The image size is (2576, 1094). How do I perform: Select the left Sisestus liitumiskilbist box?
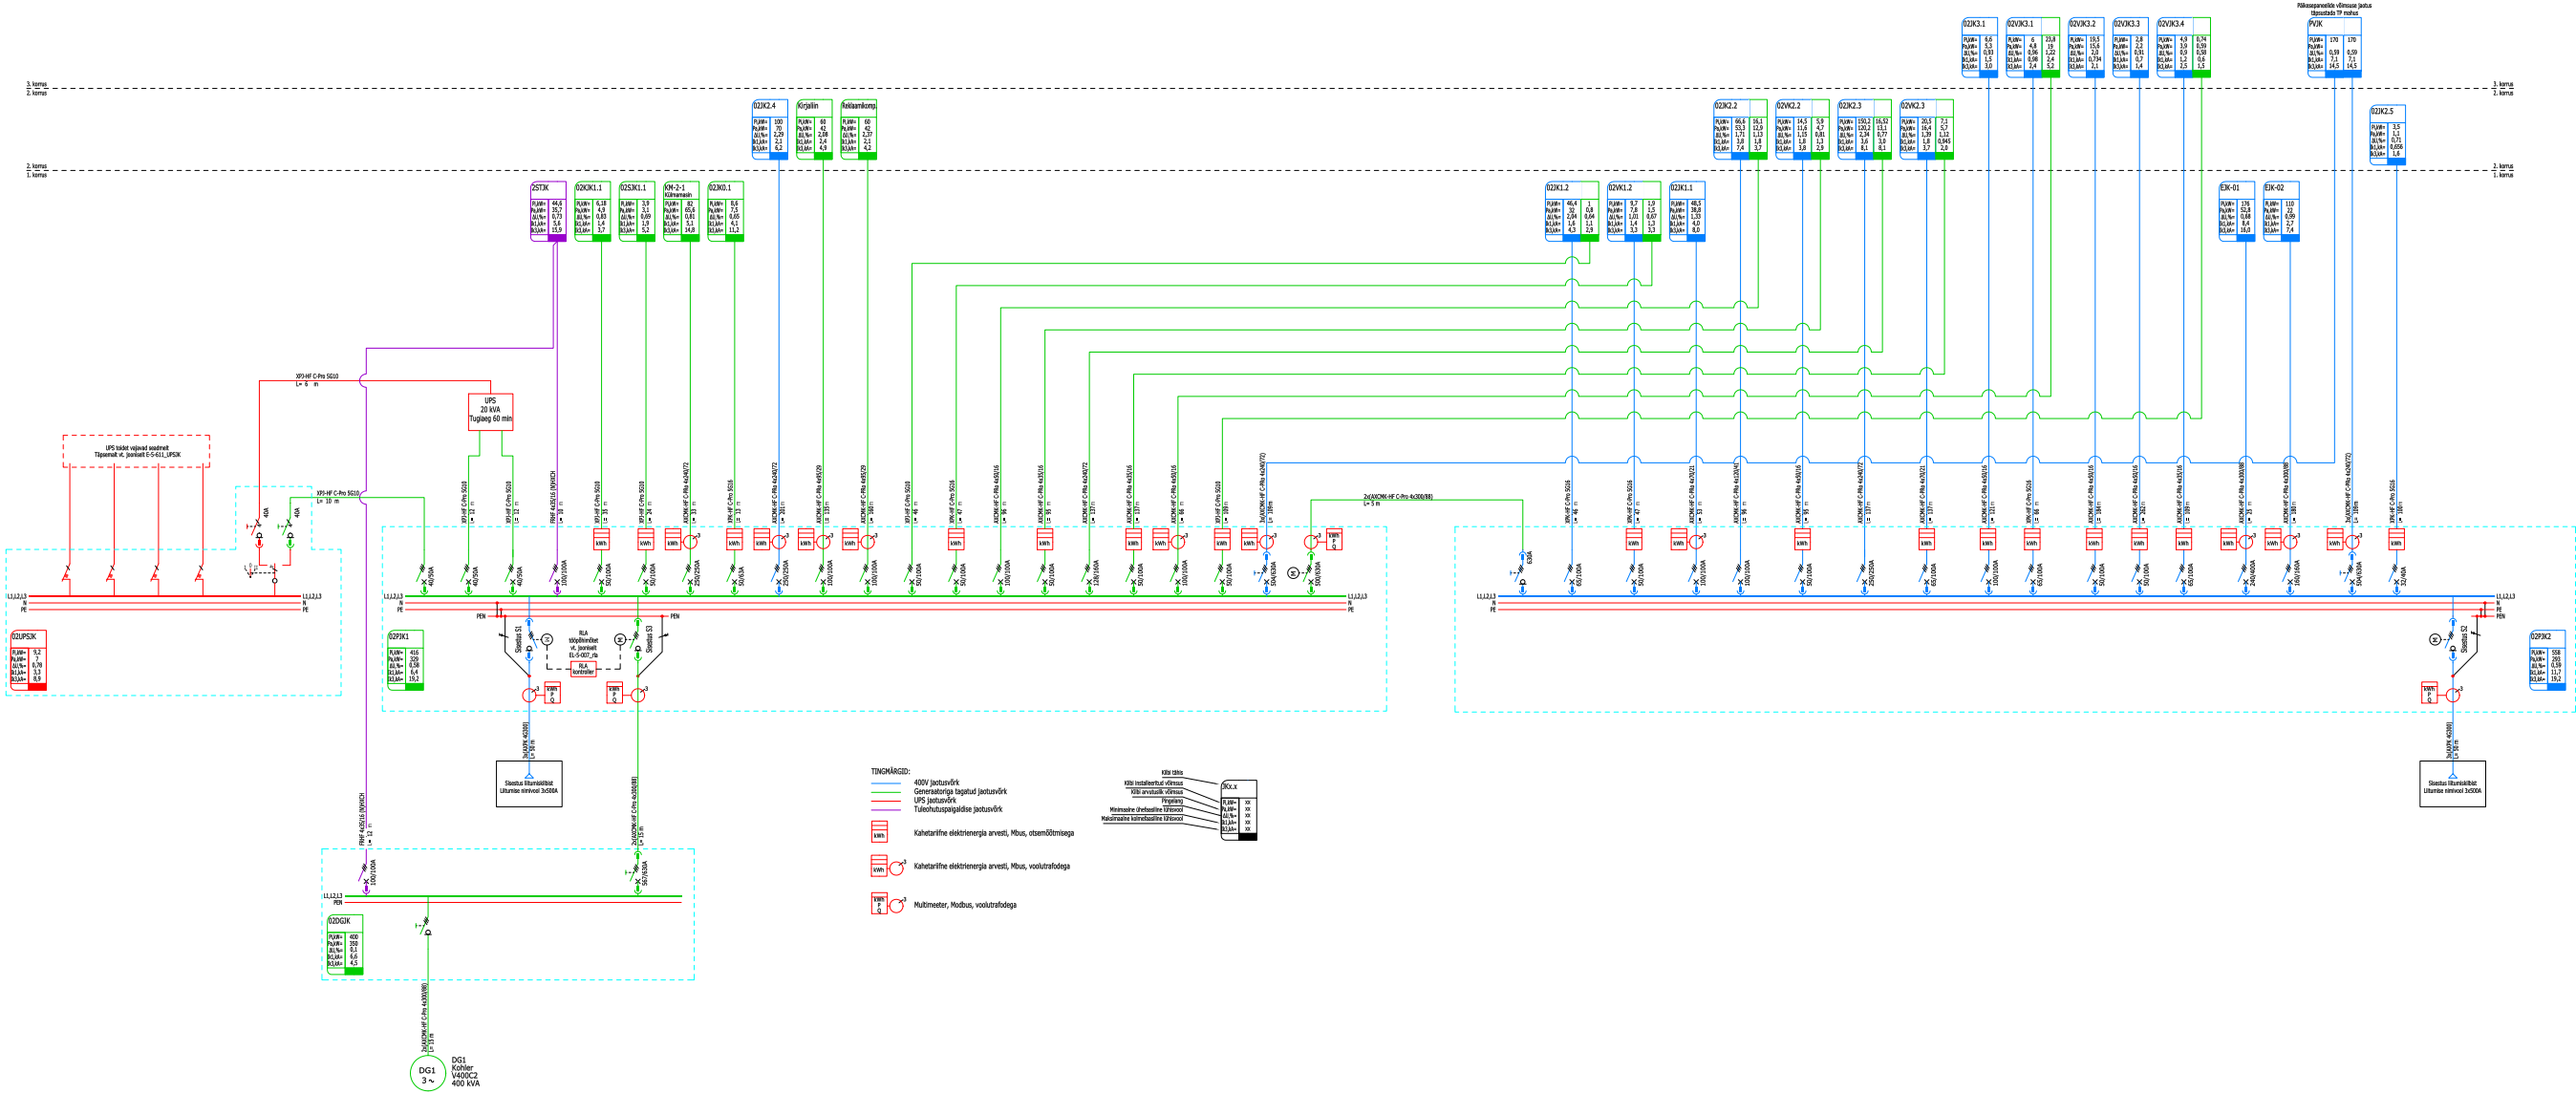pos(529,785)
